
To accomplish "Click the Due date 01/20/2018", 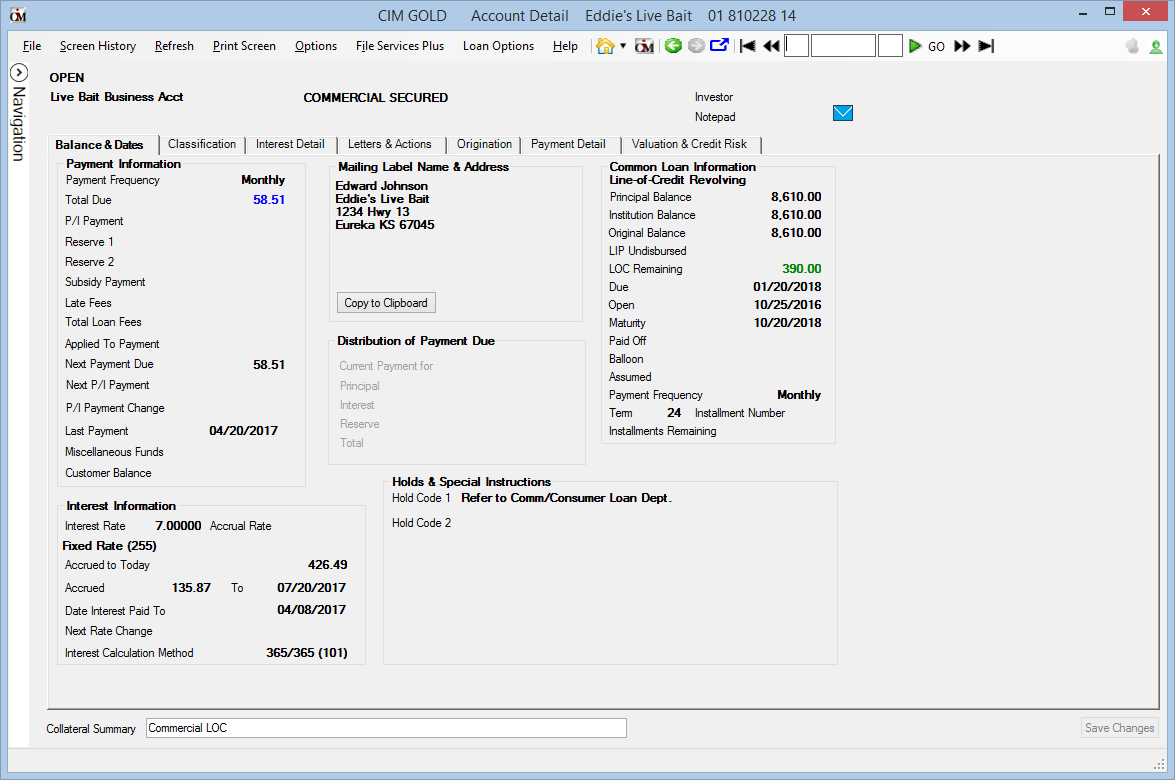I will [788, 287].
